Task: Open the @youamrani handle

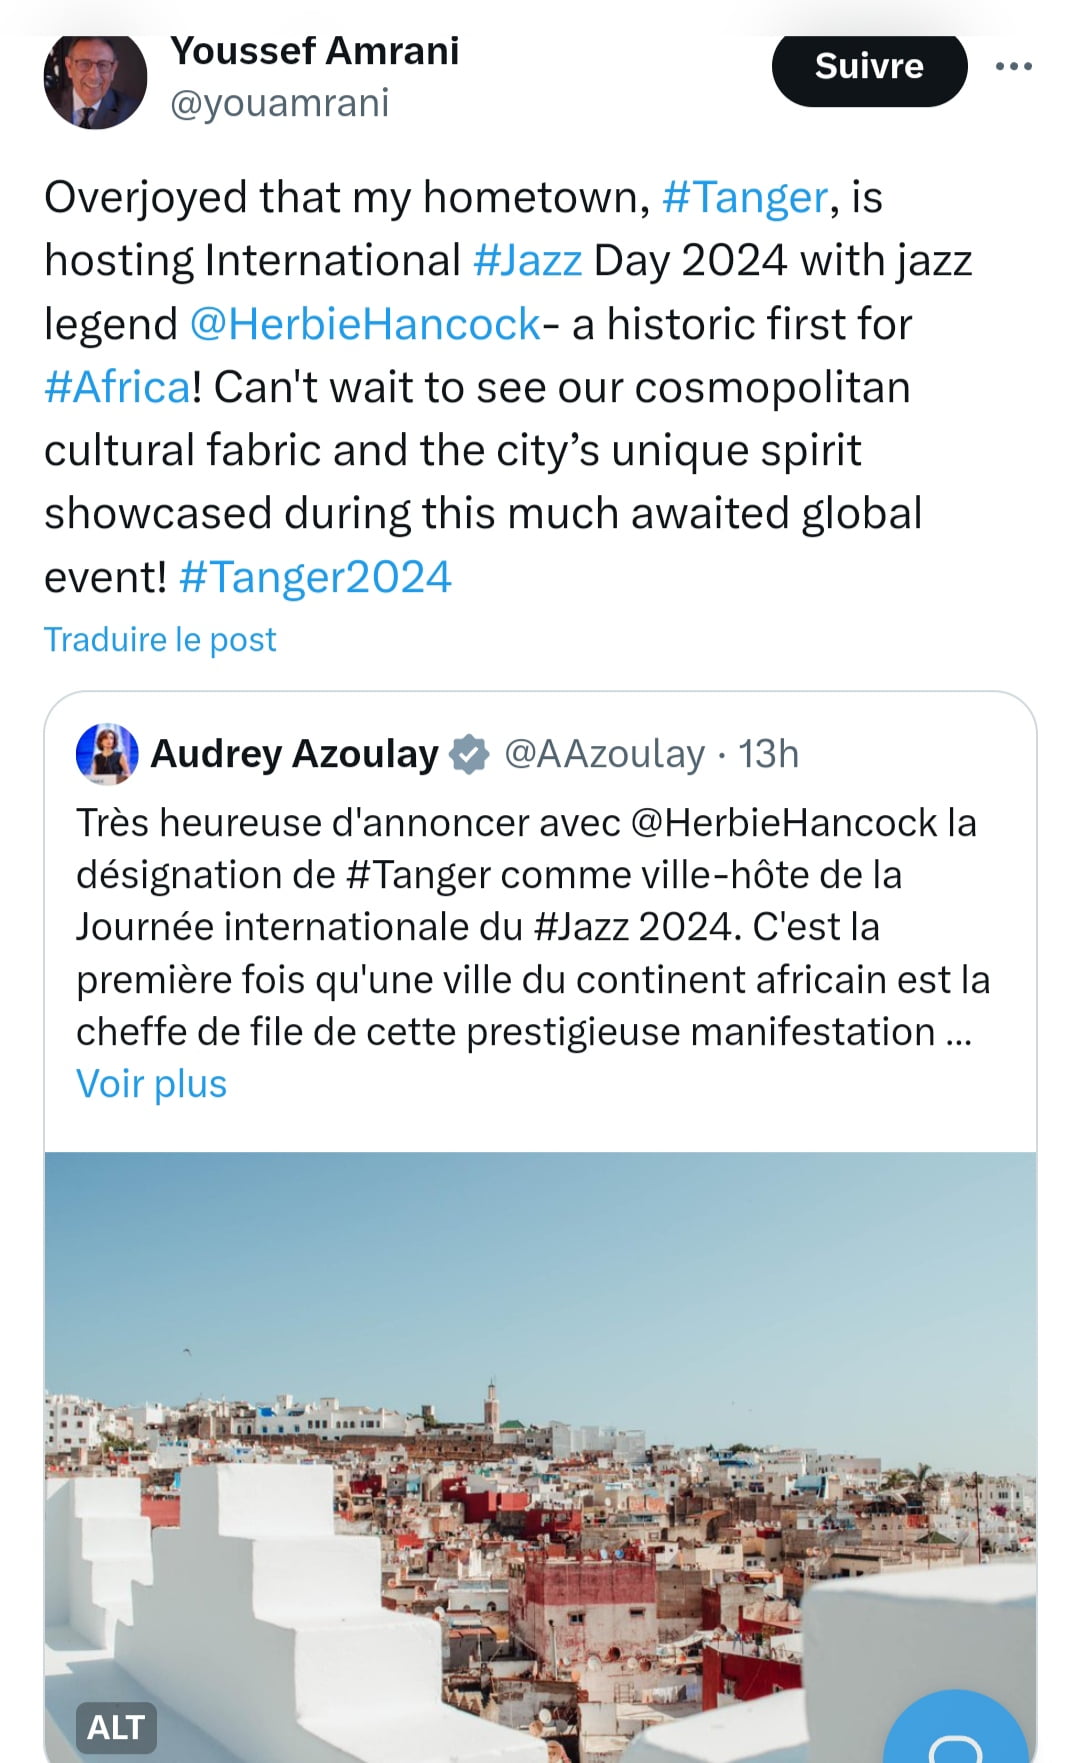Action: [x=280, y=103]
